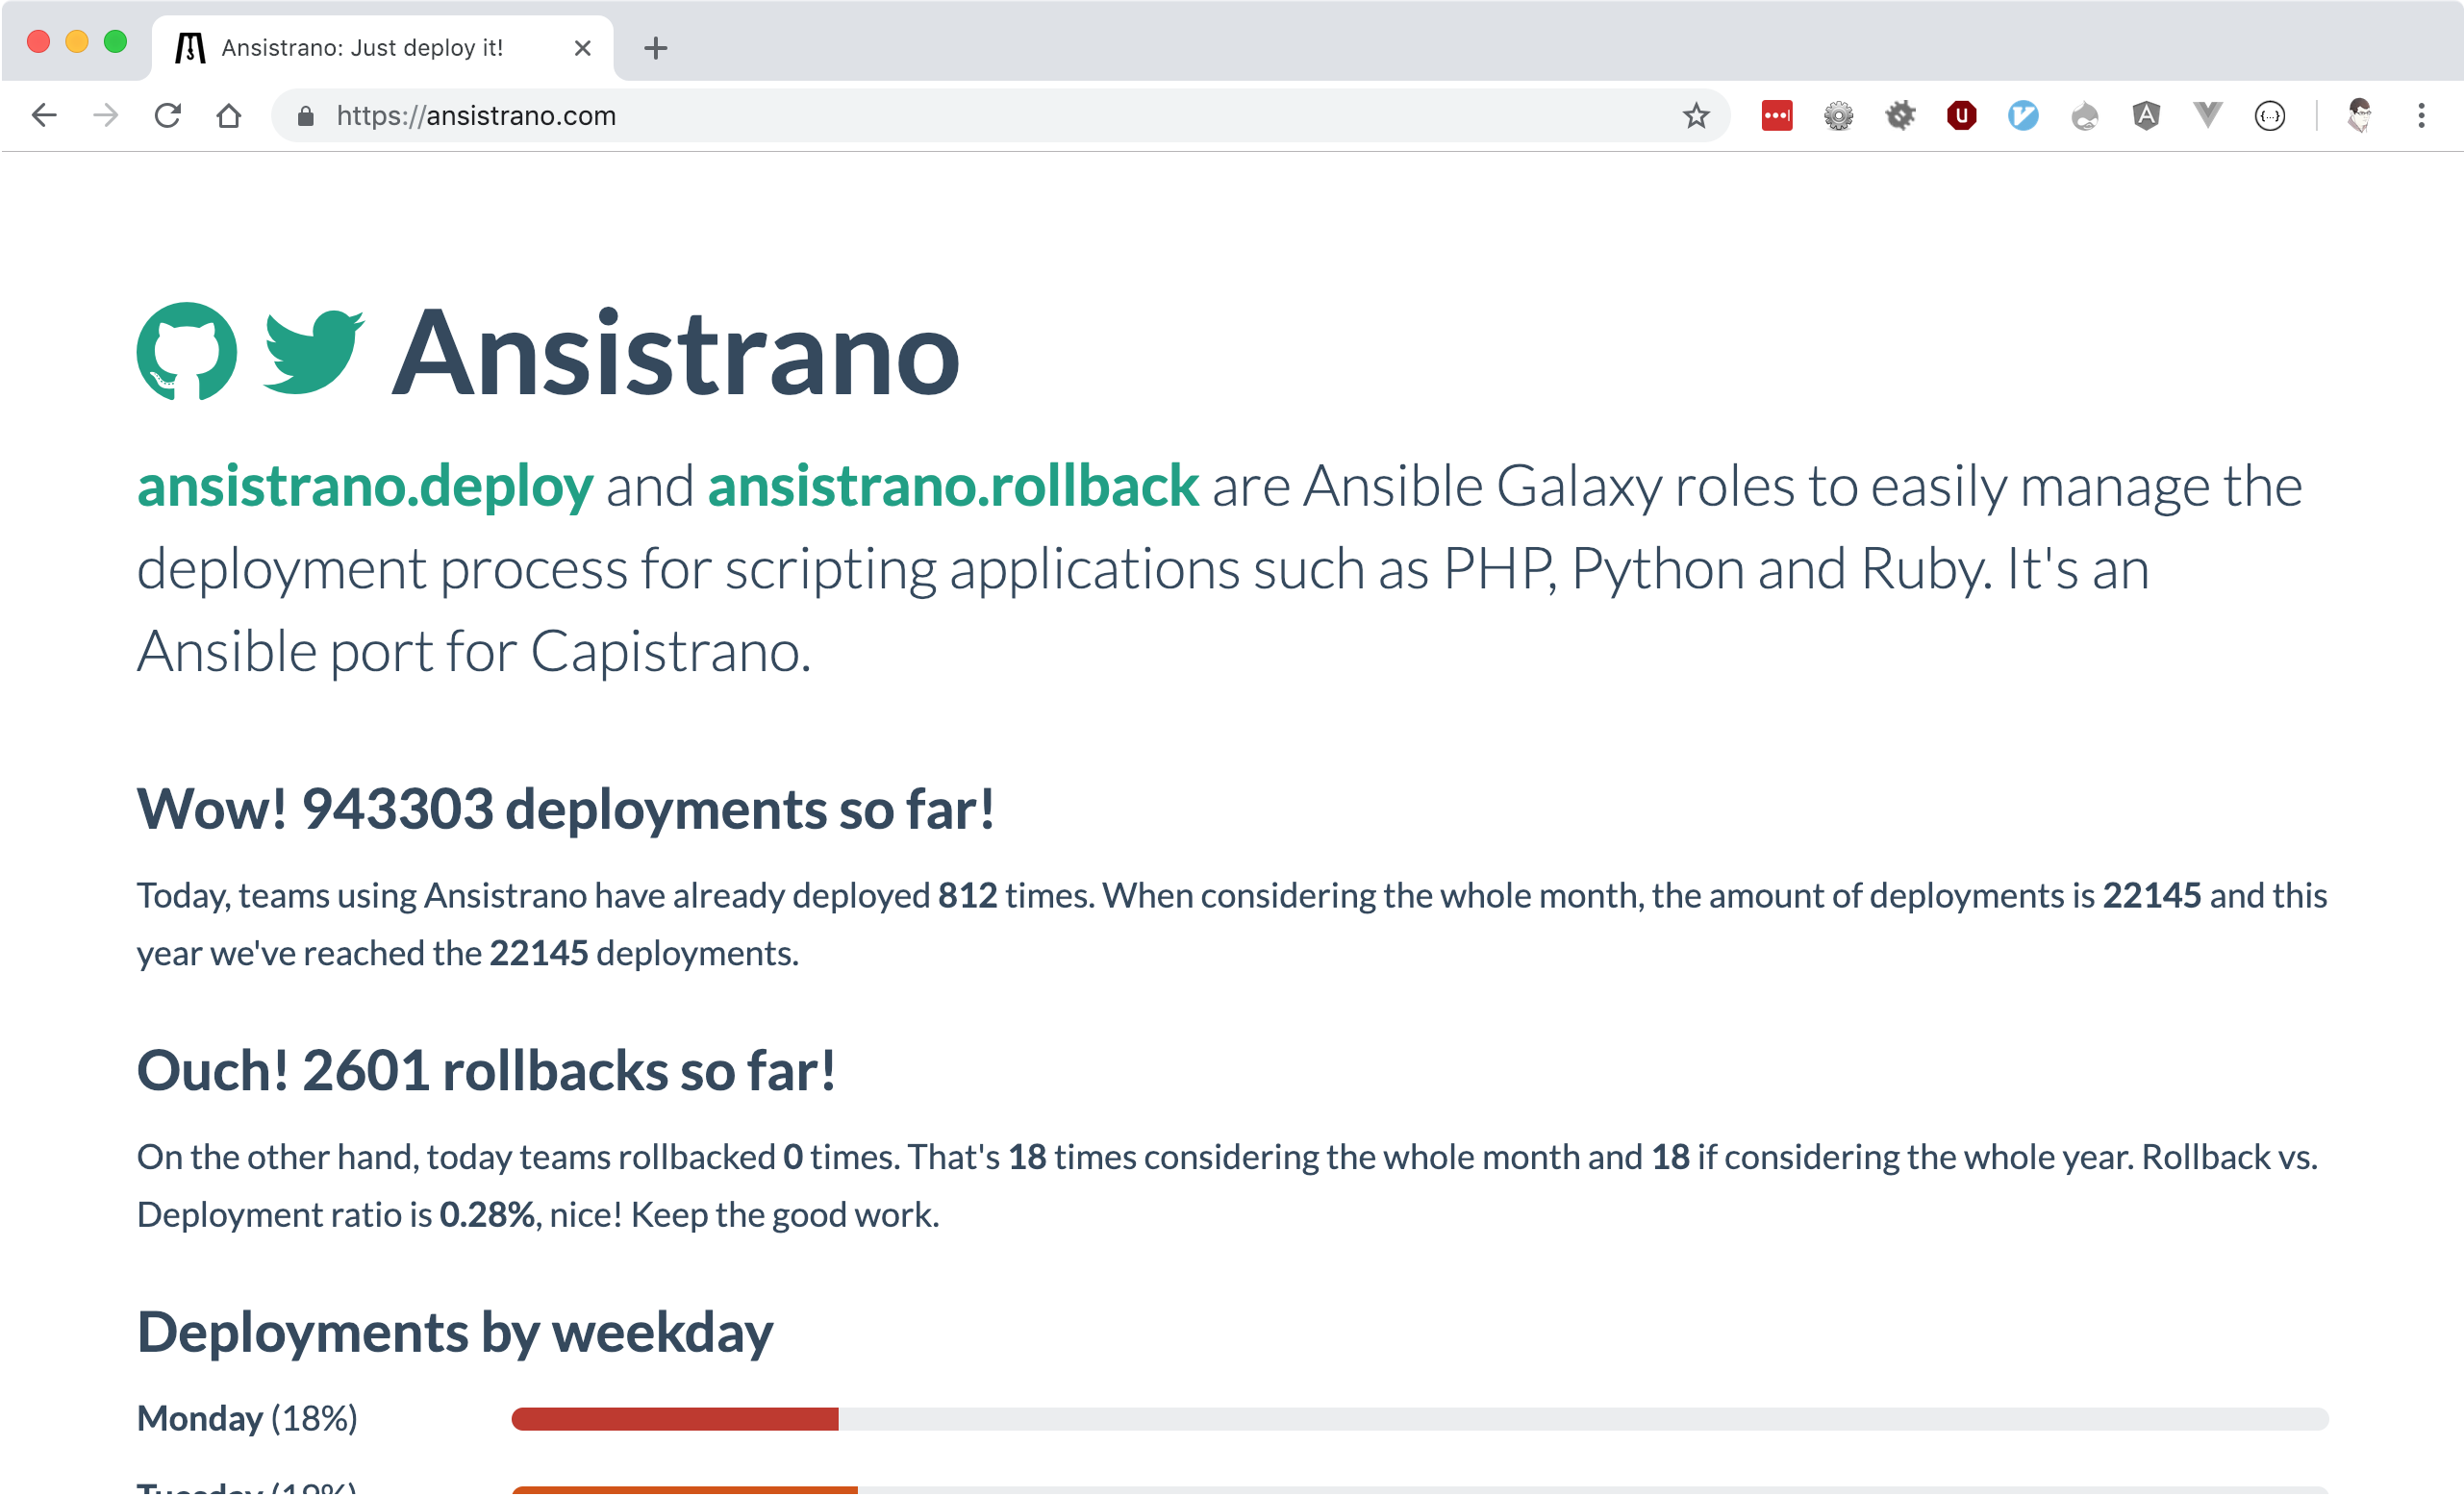Open a new browser tab
Image resolution: width=2464 pixels, height=1496 pixels.
coord(655,48)
